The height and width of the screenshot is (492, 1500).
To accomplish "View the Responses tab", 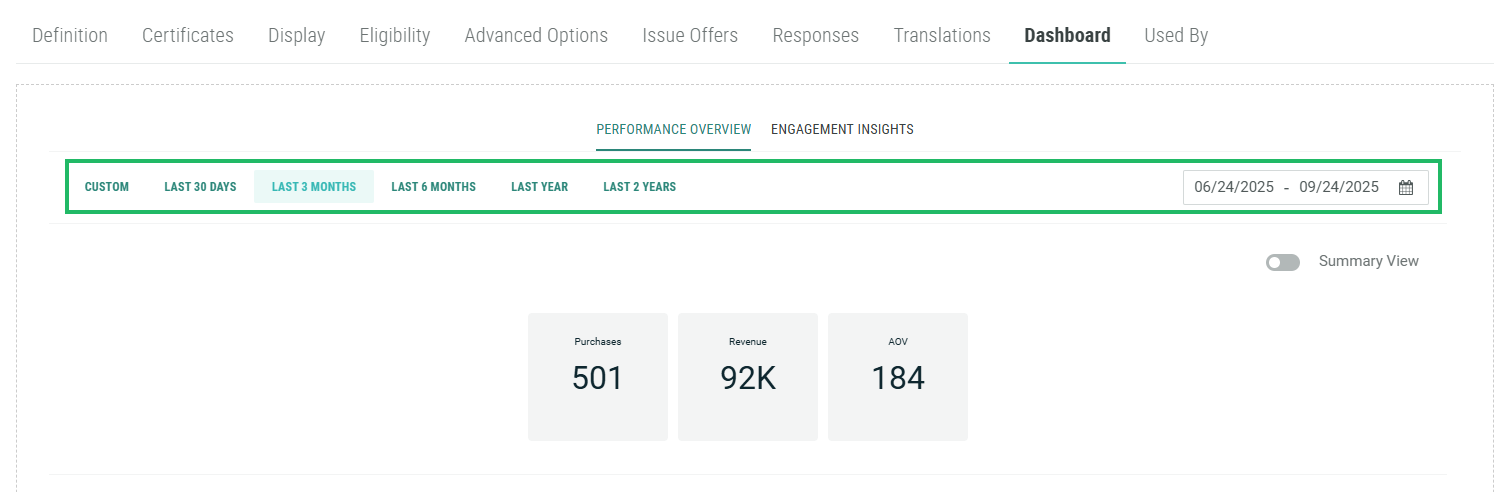I will (x=815, y=36).
